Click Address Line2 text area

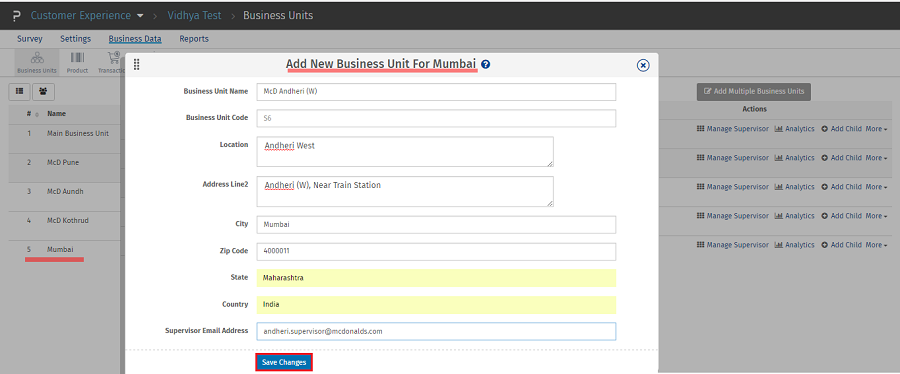(x=405, y=191)
